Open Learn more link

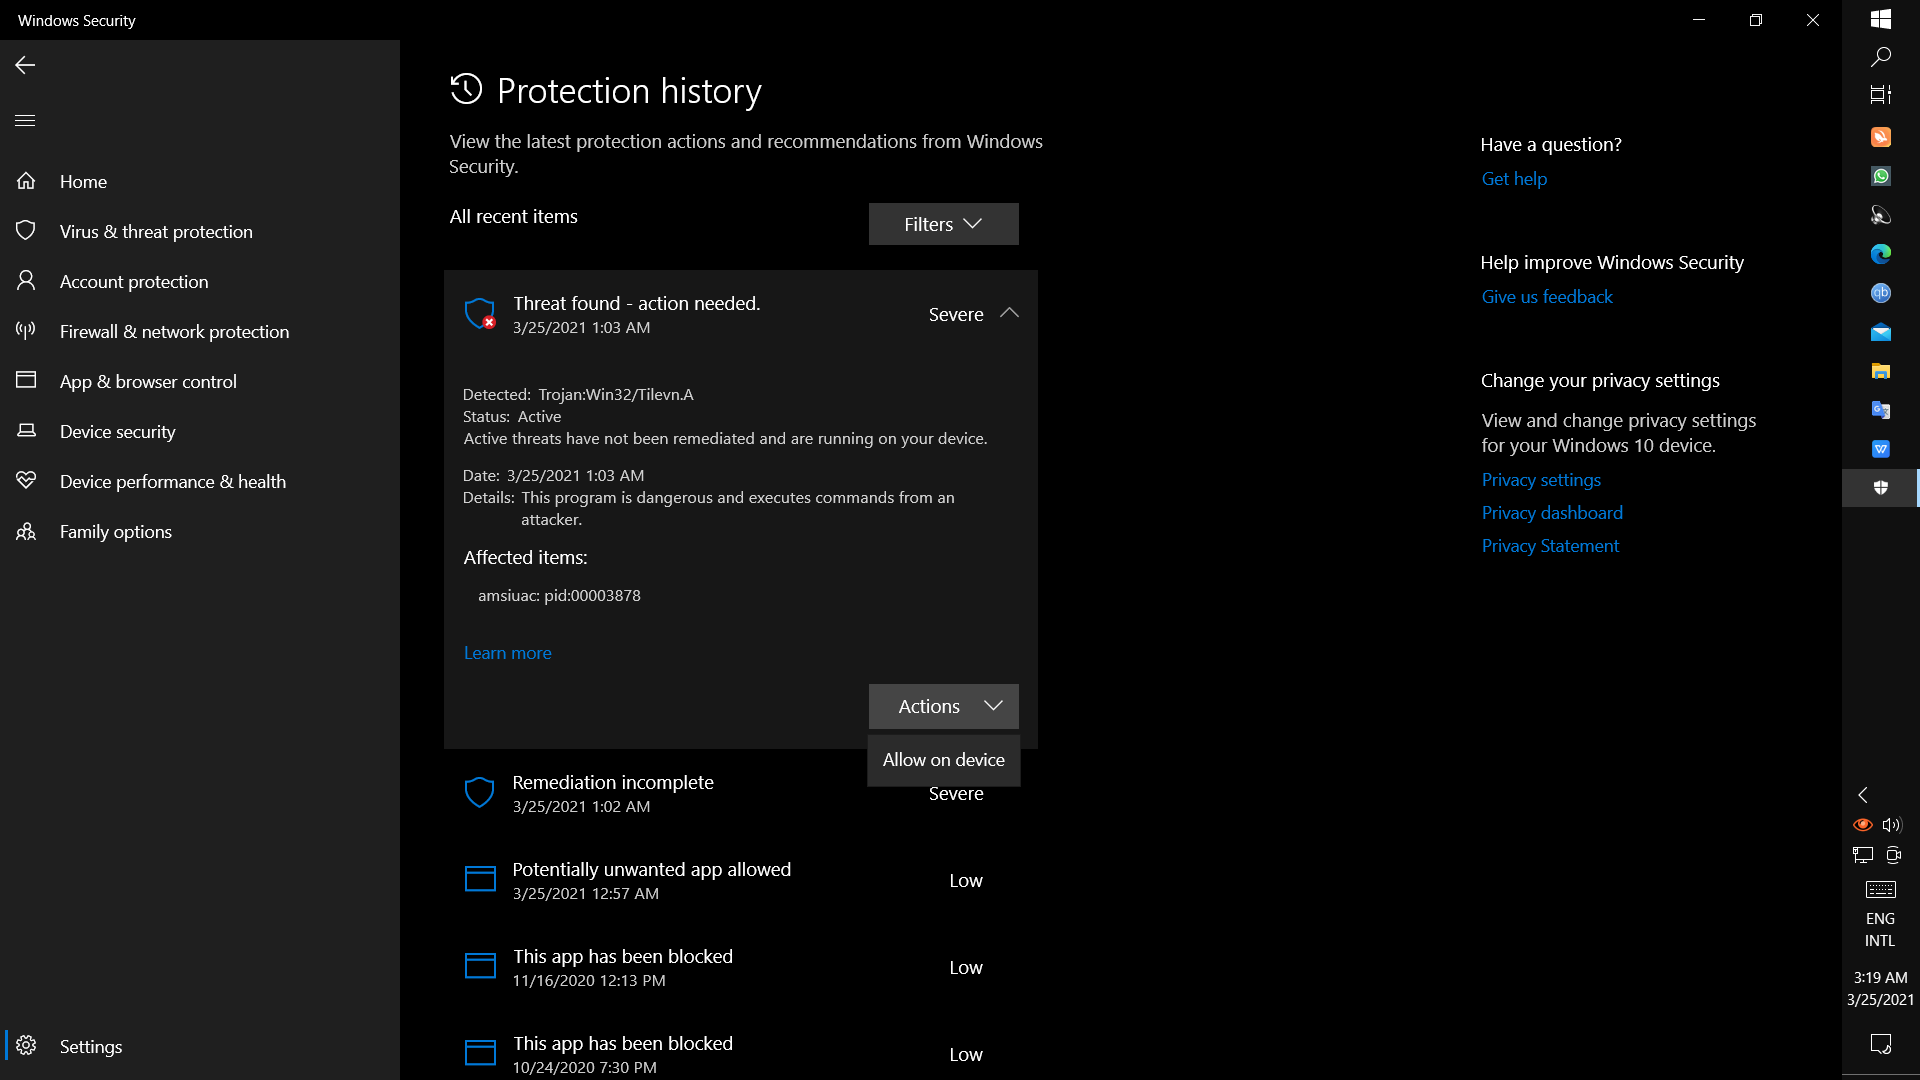(x=507, y=653)
